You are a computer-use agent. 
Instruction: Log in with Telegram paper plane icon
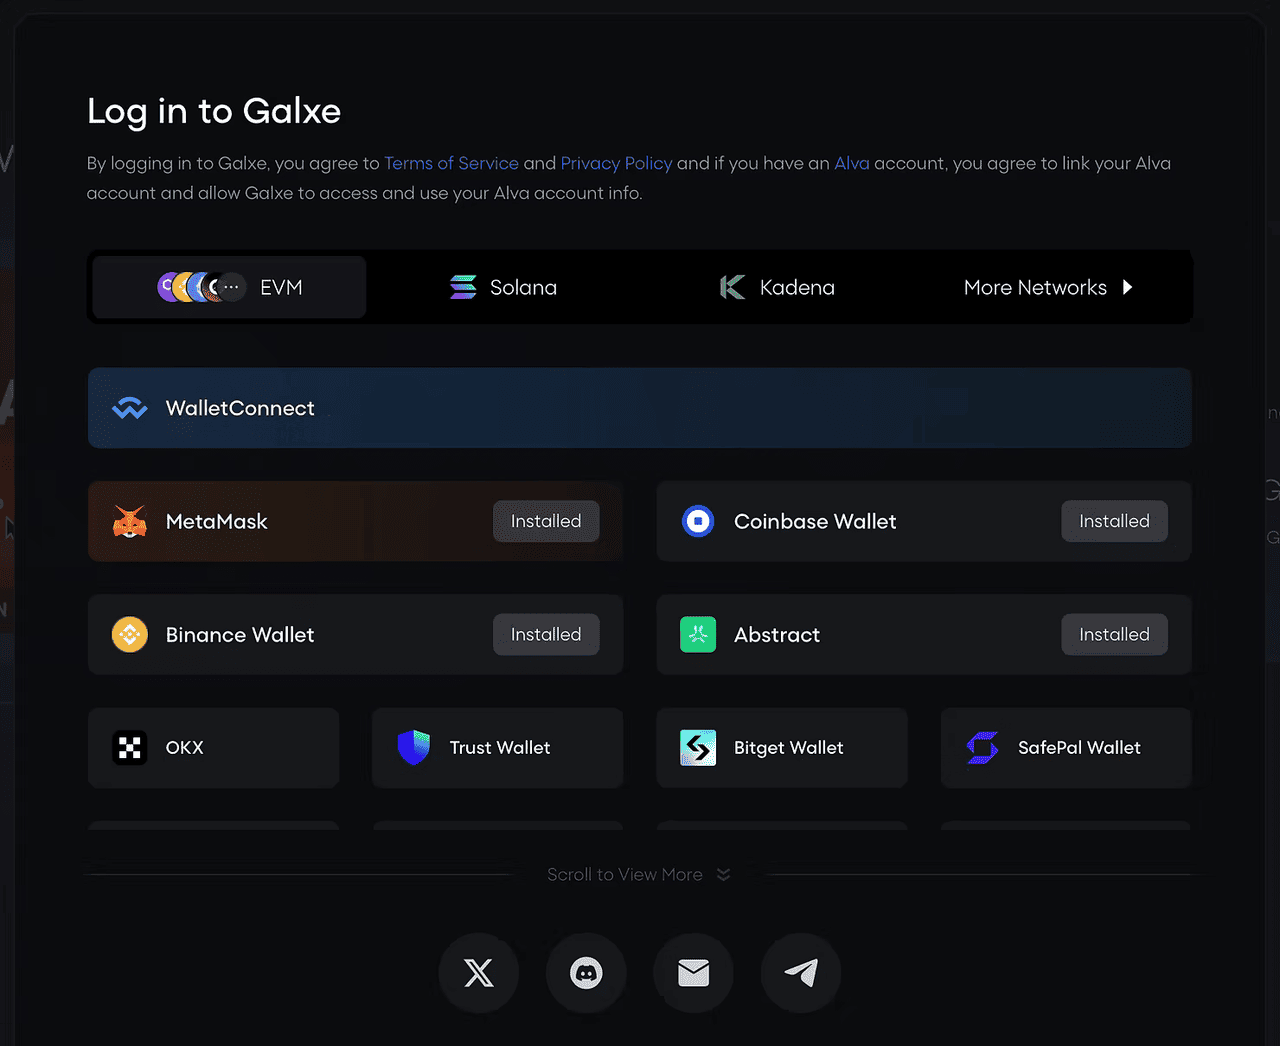(x=801, y=973)
